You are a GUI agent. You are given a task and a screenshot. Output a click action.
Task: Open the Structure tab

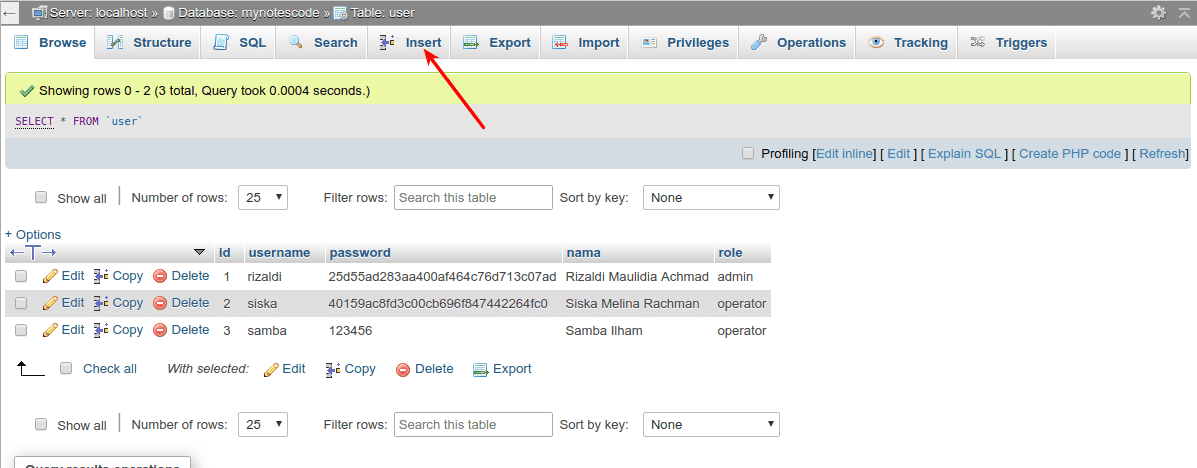tap(149, 43)
